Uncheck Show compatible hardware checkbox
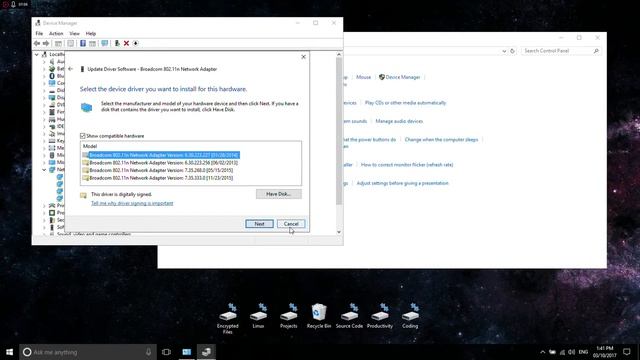 [83, 136]
